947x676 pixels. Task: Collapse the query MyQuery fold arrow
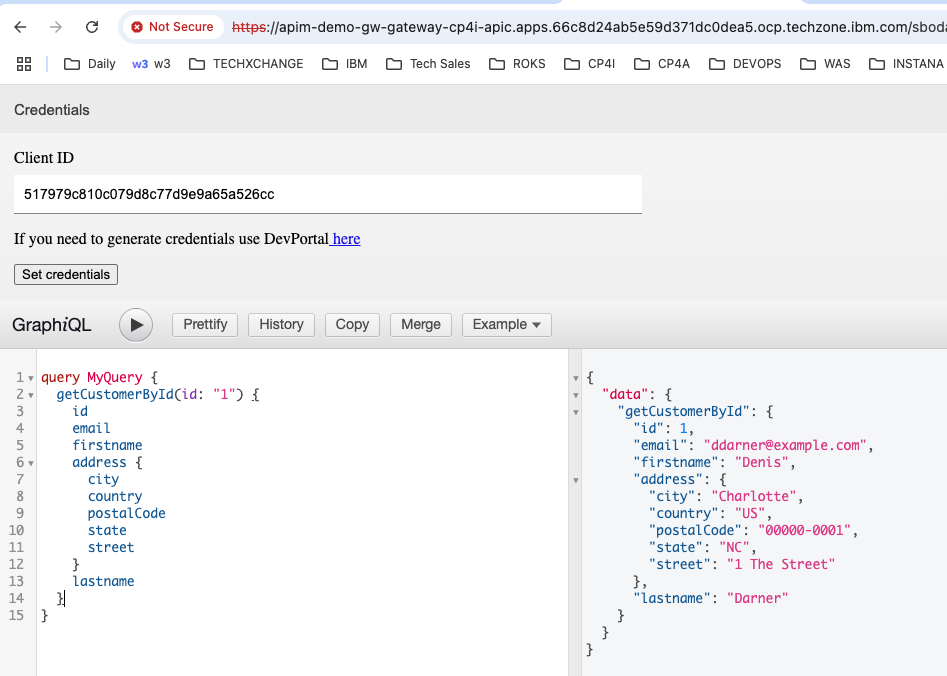coord(31,378)
